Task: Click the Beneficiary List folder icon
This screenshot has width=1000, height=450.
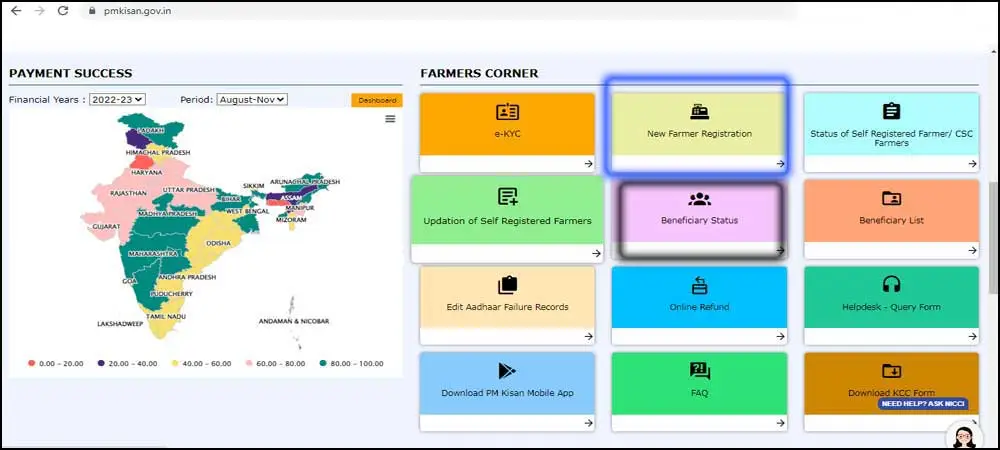Action: [x=891, y=199]
